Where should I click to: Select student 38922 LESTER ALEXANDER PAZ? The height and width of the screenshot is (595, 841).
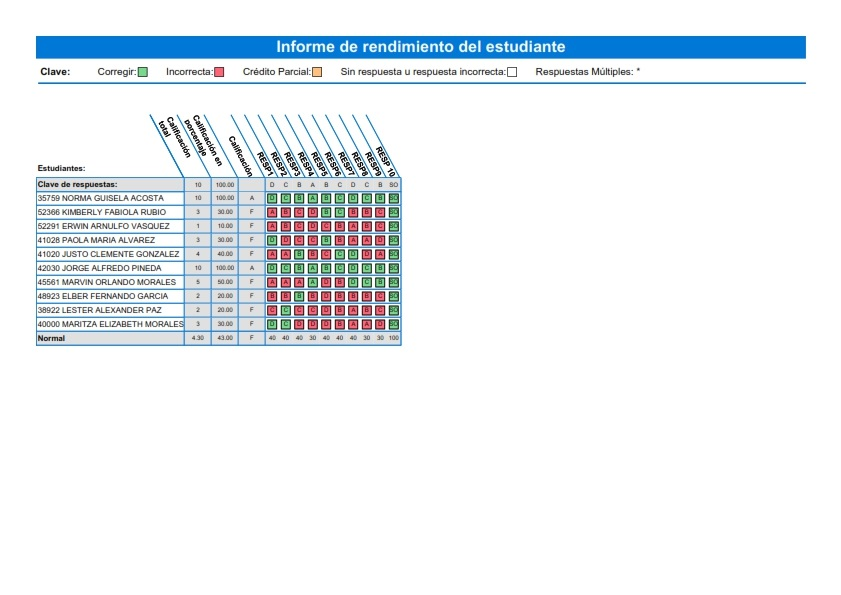click(99, 310)
